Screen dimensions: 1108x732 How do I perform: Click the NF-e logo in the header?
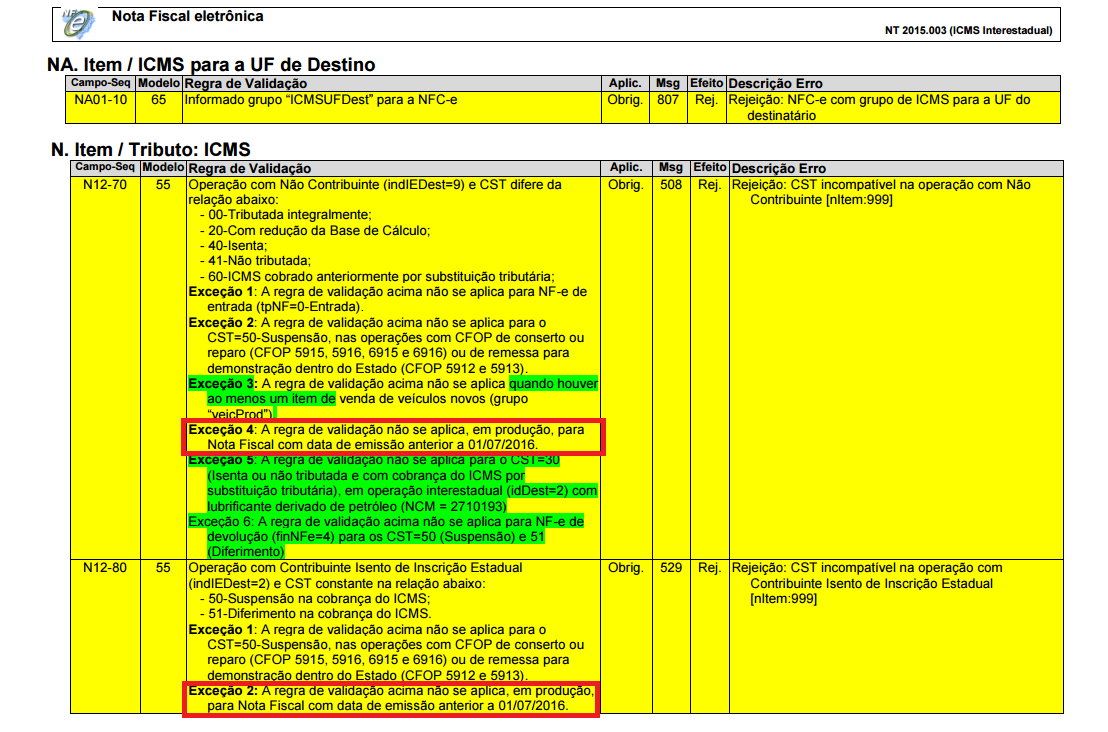tap(78, 20)
